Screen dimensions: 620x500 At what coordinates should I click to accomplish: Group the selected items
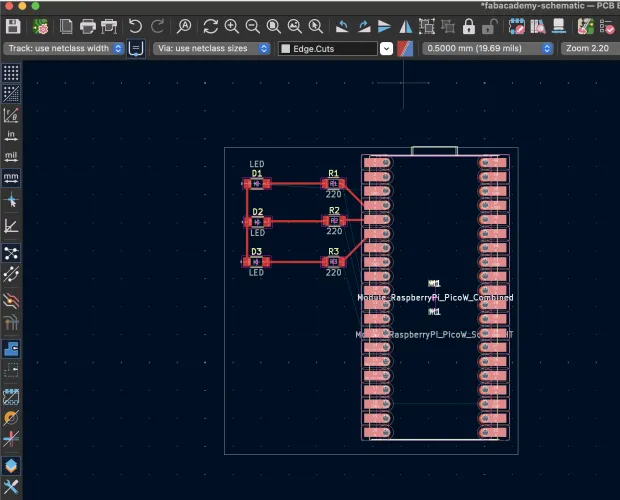click(x=427, y=26)
